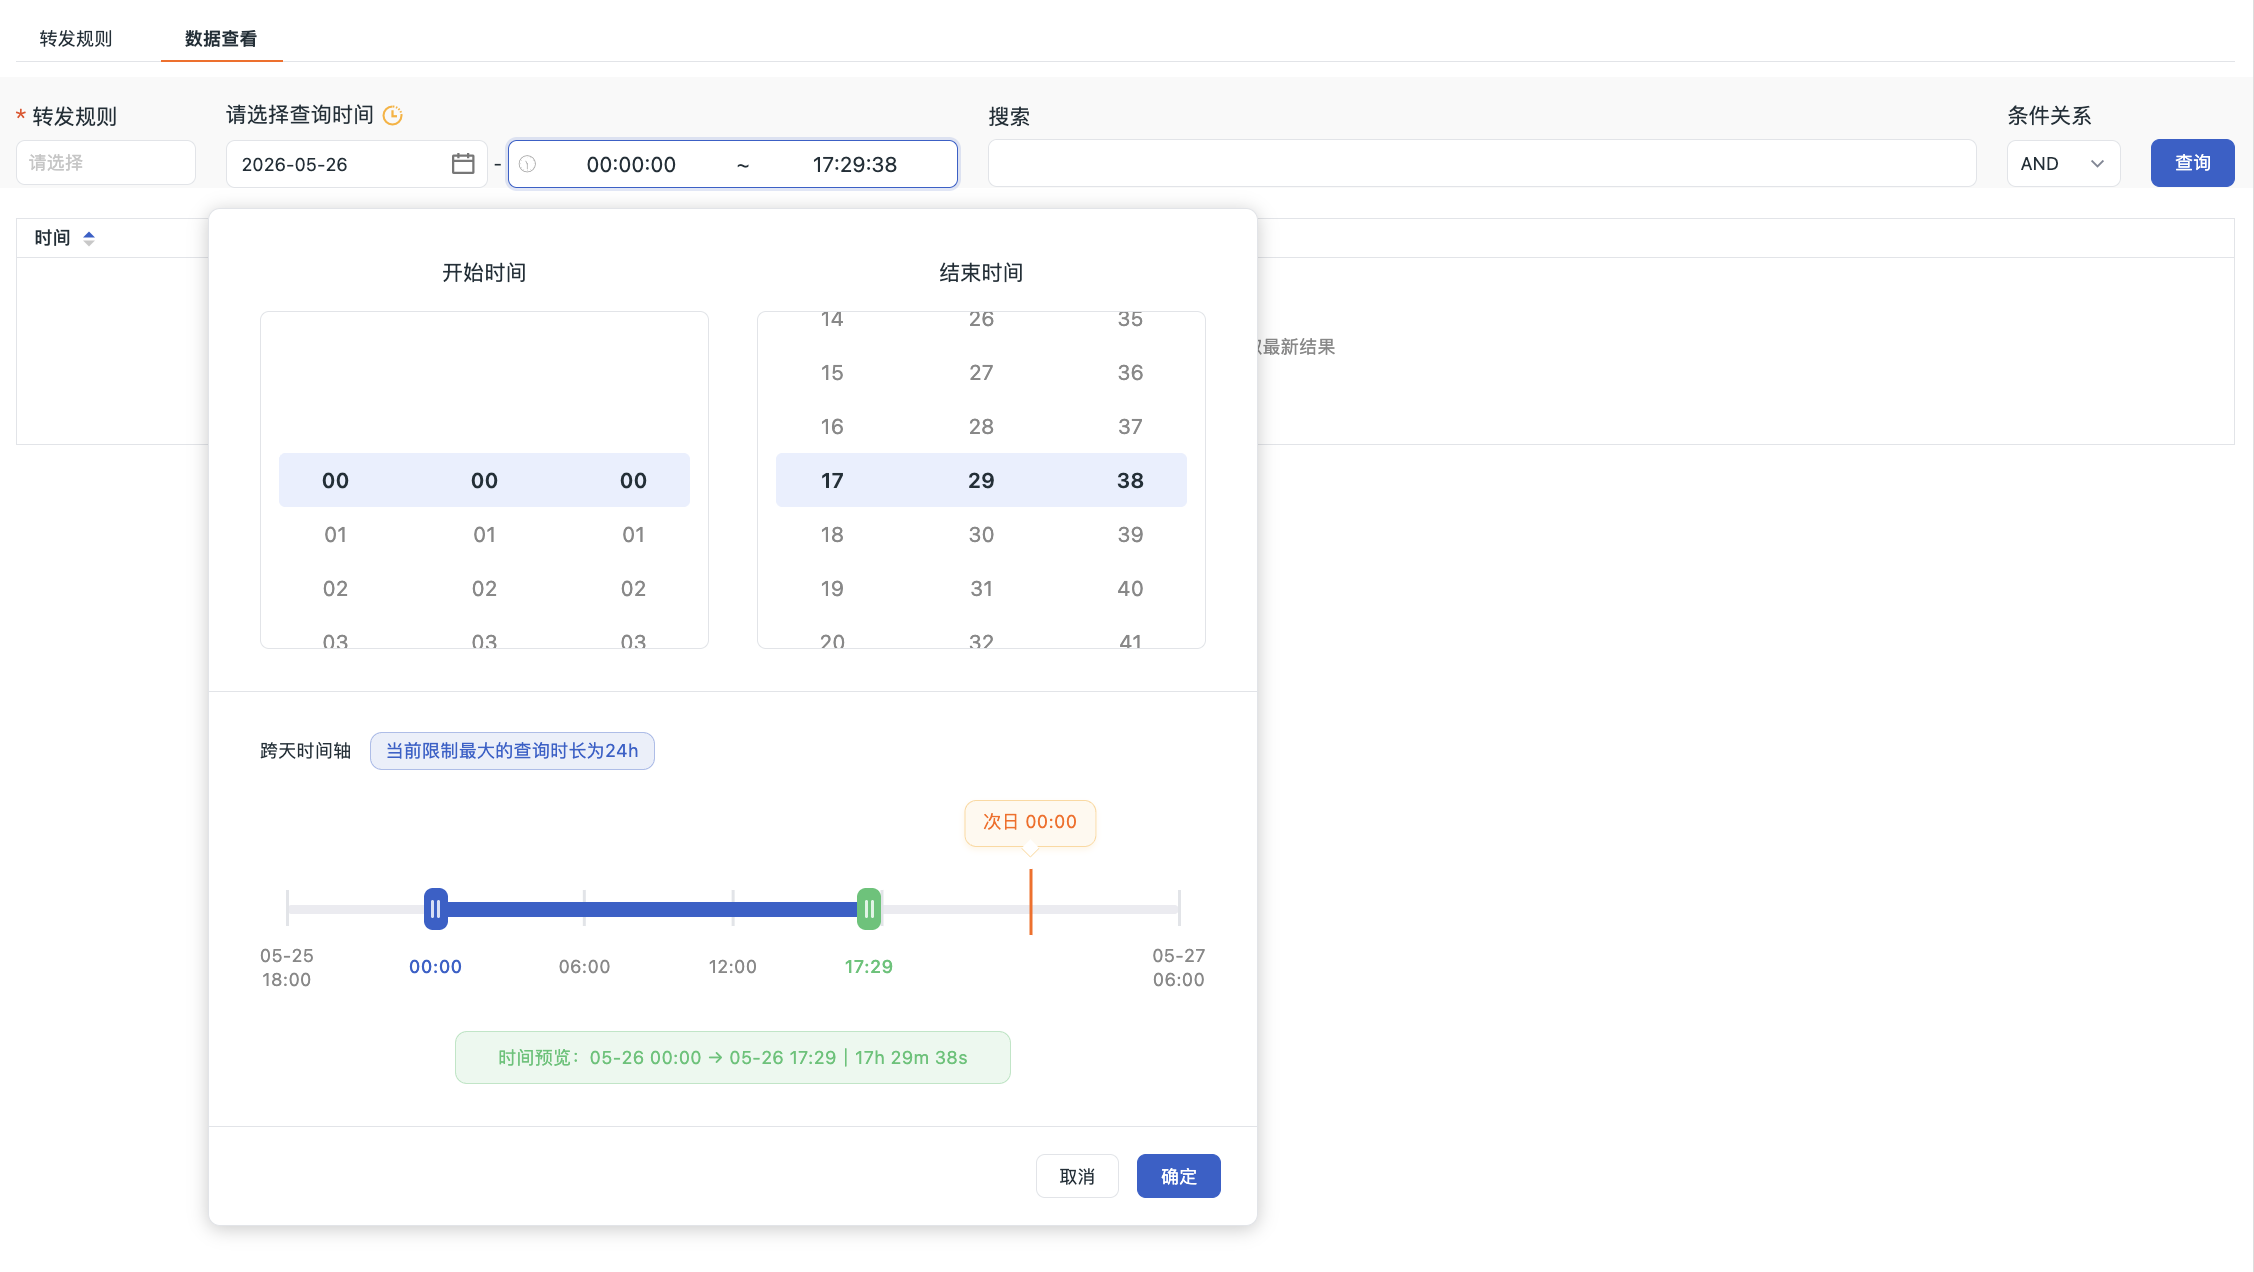Click the 05-25 18:00 timeline start label
2254x1272 pixels.
click(287, 968)
